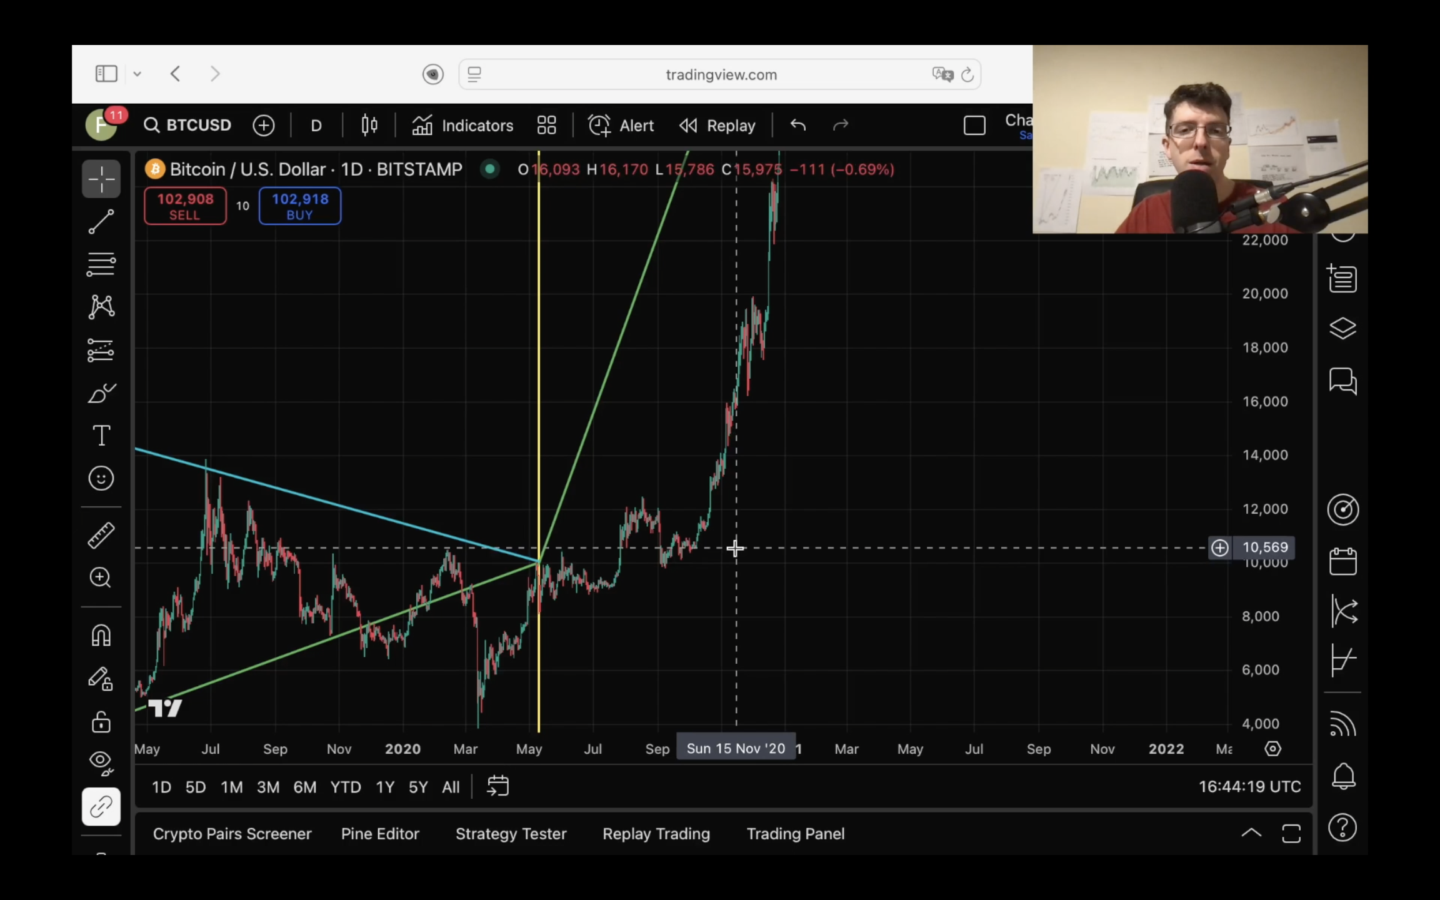Open the Trading Panel tab
1440x900 pixels.
[796, 834]
